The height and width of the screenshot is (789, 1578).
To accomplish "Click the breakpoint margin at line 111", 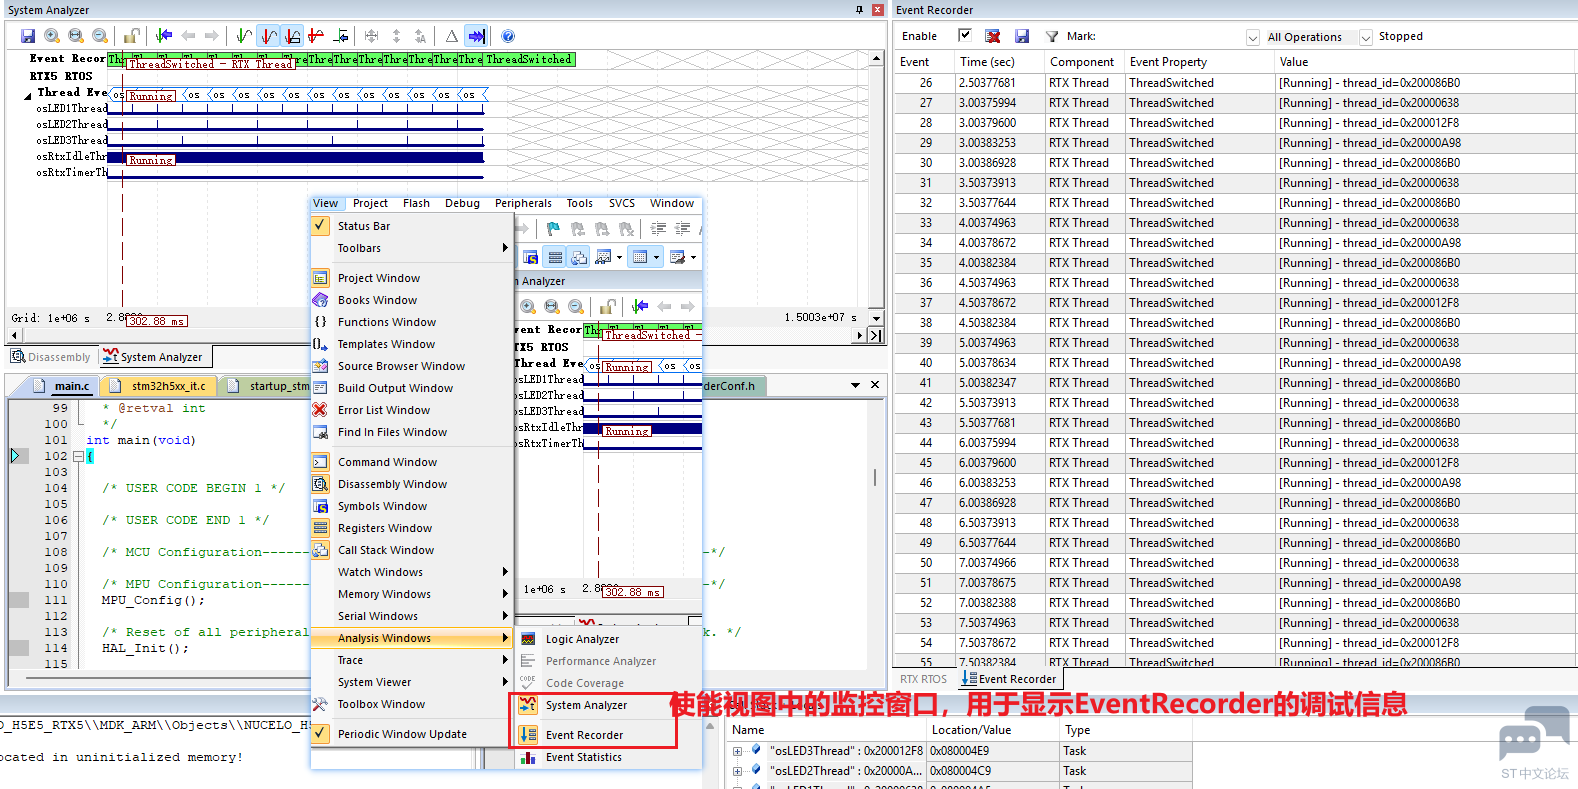I will pyautogui.click(x=18, y=600).
